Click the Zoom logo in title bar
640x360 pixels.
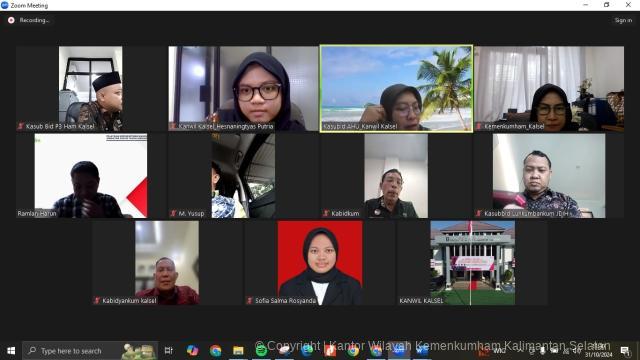[x=4, y=5]
